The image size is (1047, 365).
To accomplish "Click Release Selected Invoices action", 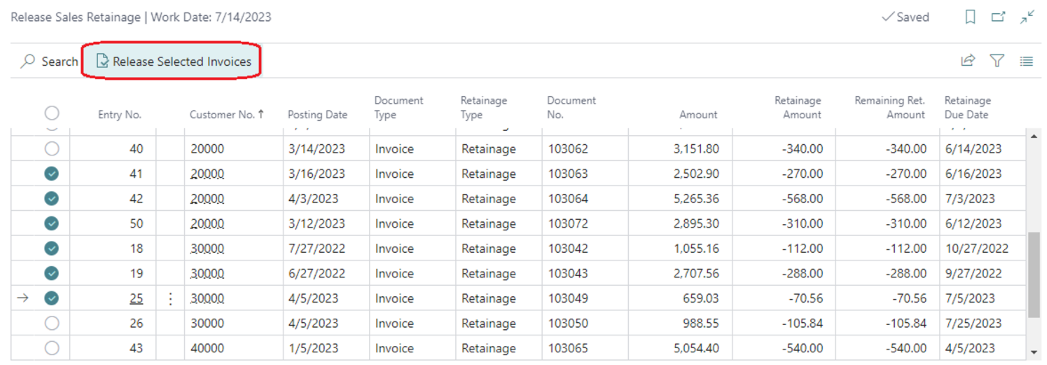I will coord(174,61).
